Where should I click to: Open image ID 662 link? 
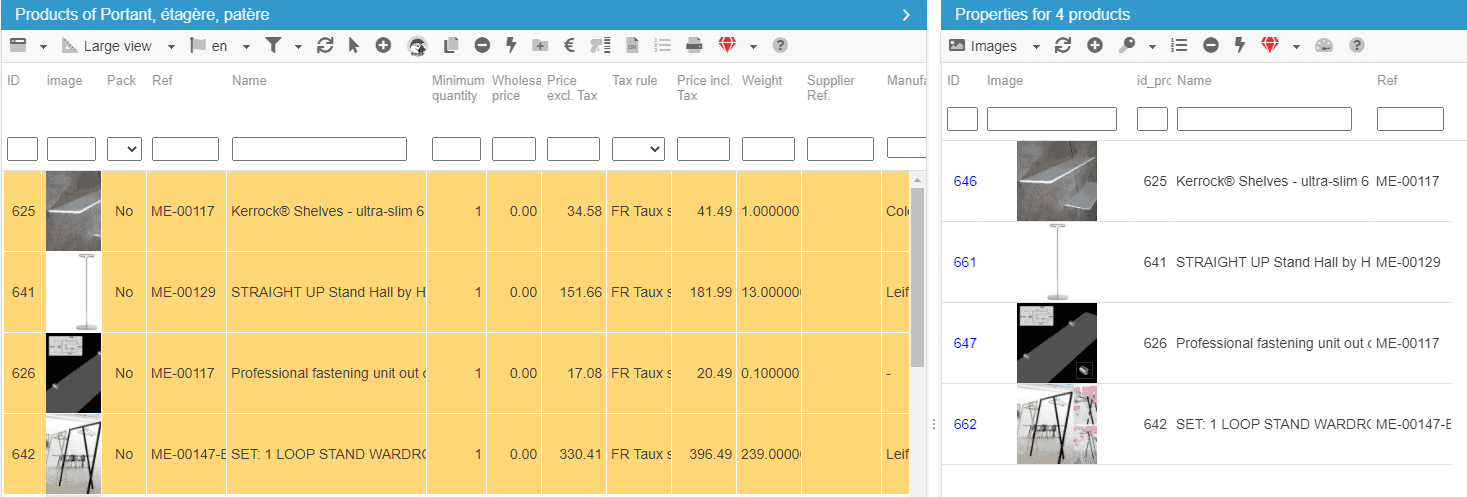point(965,424)
